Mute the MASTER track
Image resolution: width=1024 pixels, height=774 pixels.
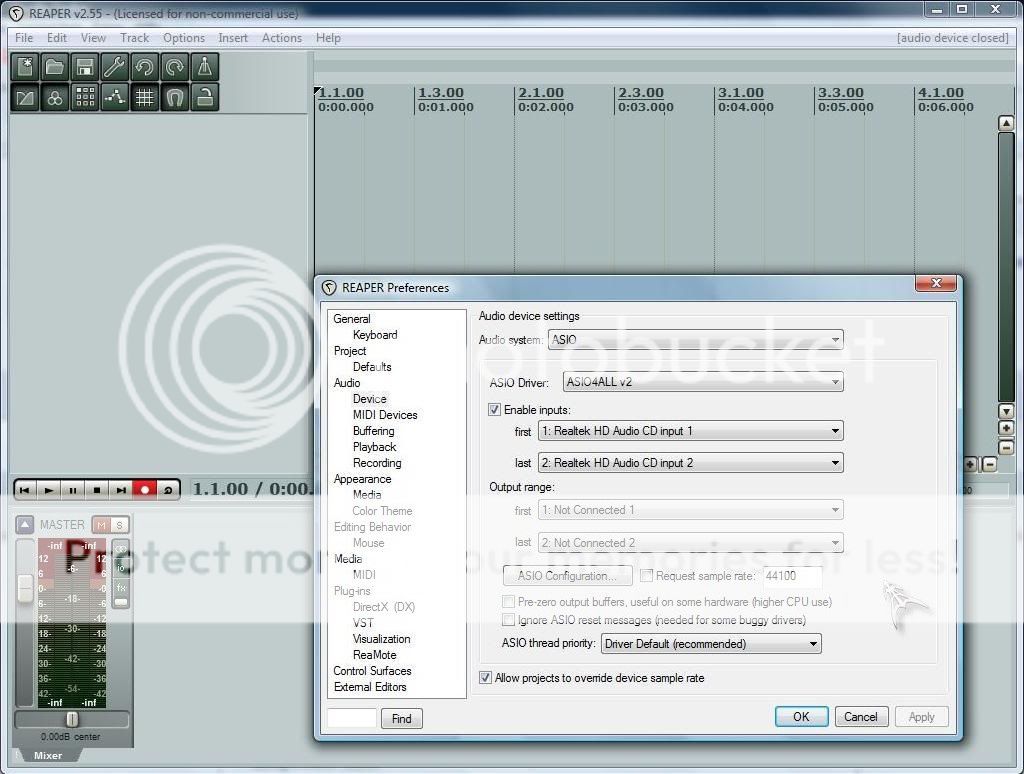coord(101,525)
